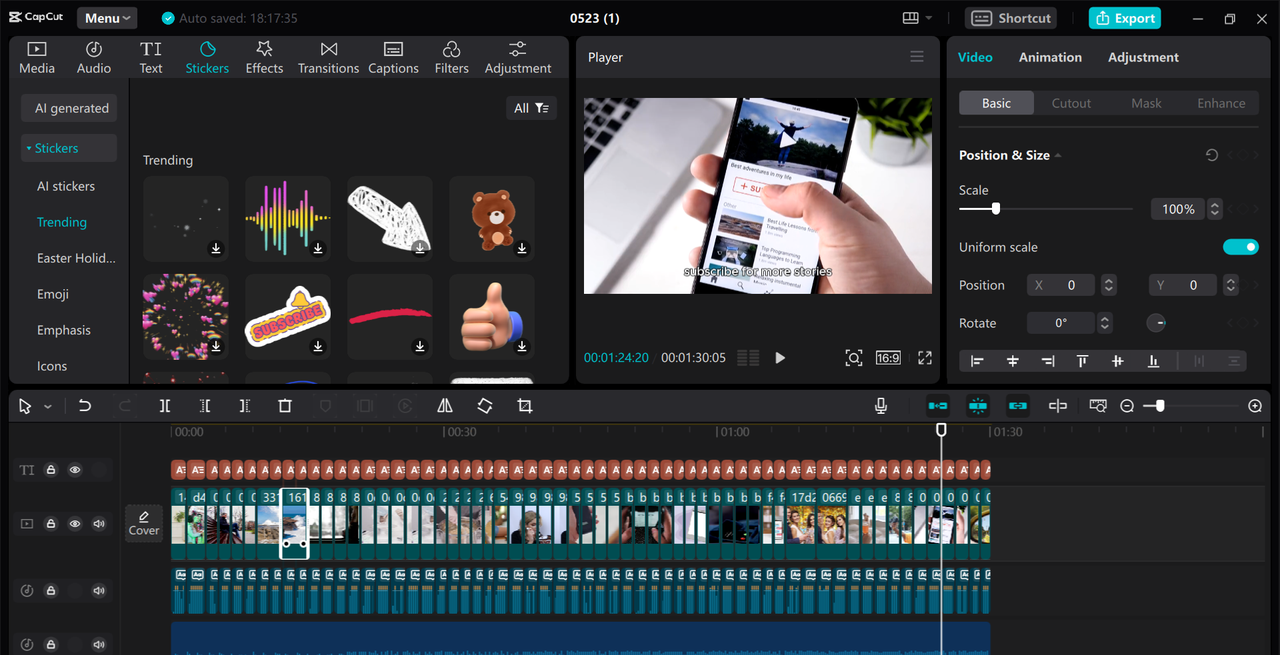Play the video preview

(x=780, y=358)
